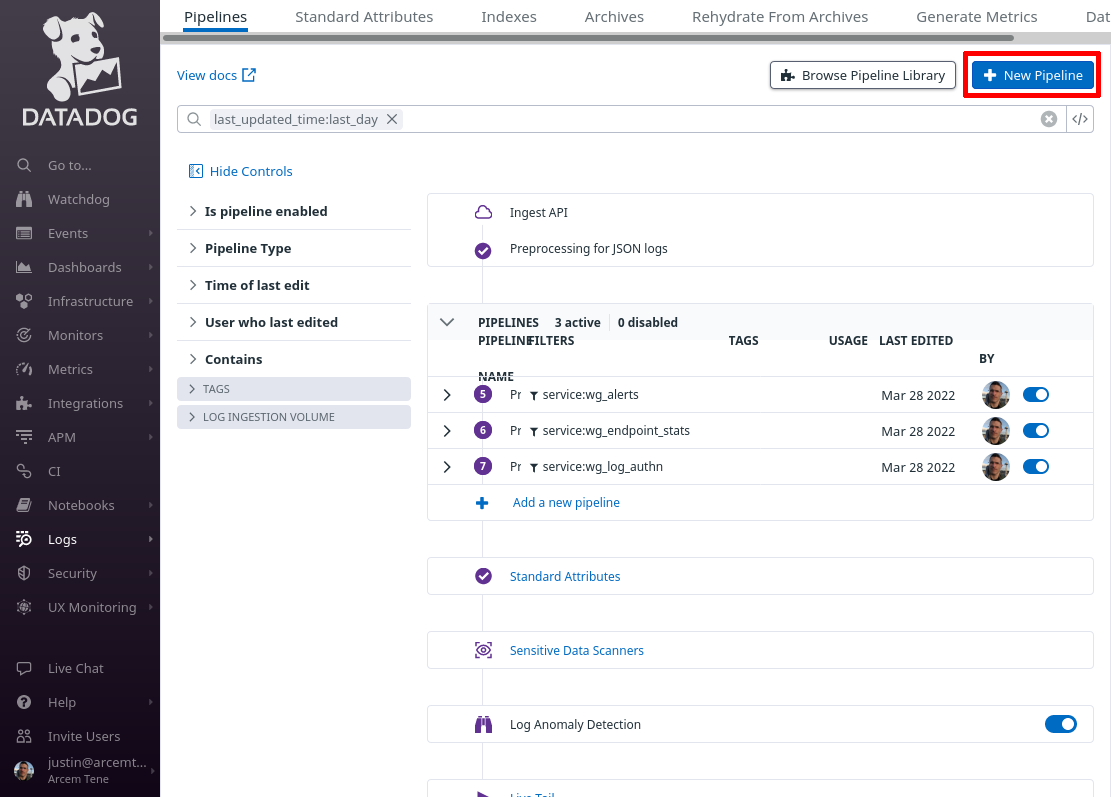
Task: Click the Metrics gauge icon
Action: pyautogui.click(x=24, y=369)
